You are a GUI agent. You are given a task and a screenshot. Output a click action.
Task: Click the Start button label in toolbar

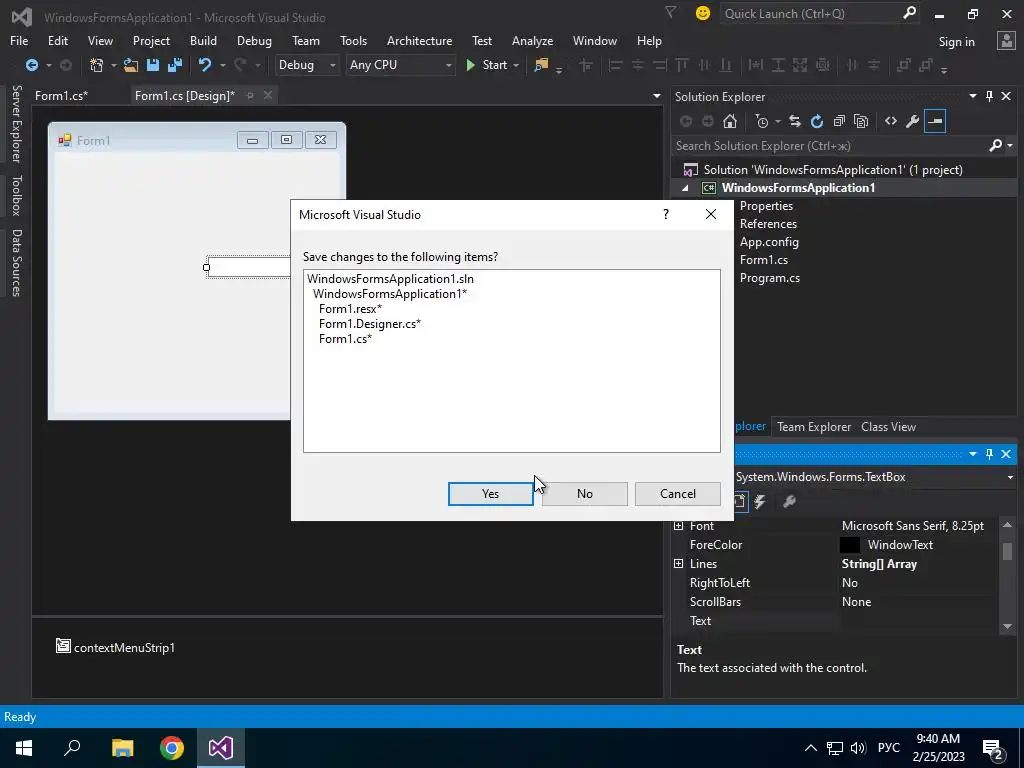494,65
